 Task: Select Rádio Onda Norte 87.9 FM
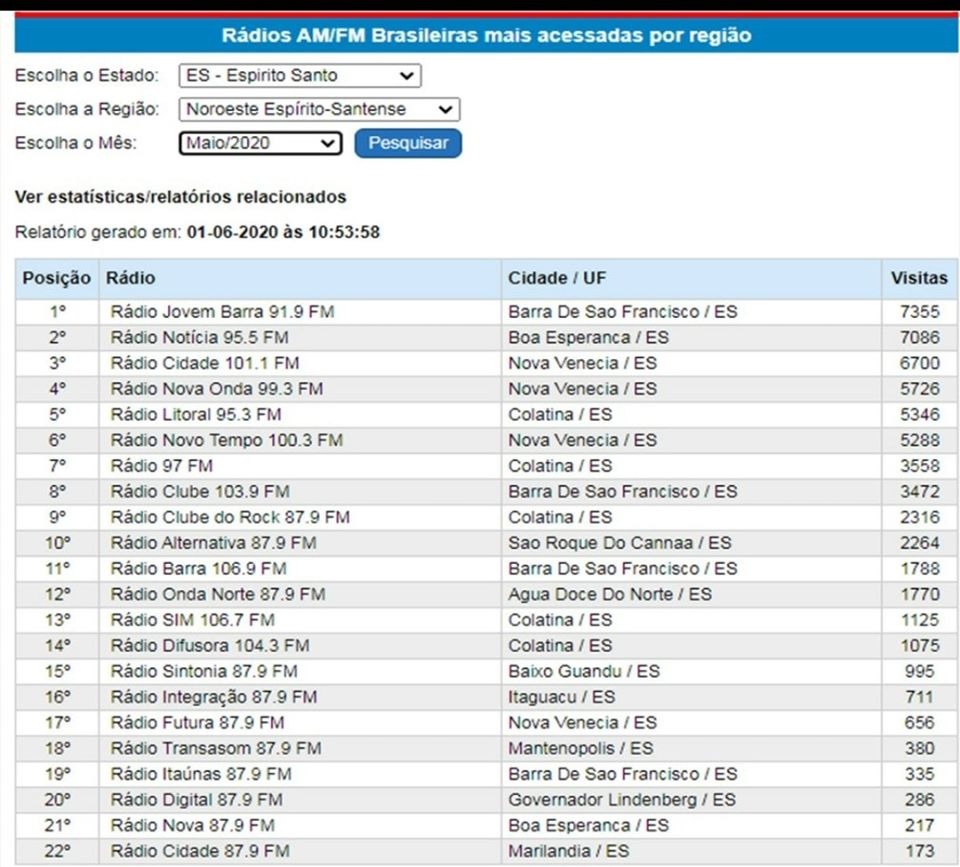point(218,595)
